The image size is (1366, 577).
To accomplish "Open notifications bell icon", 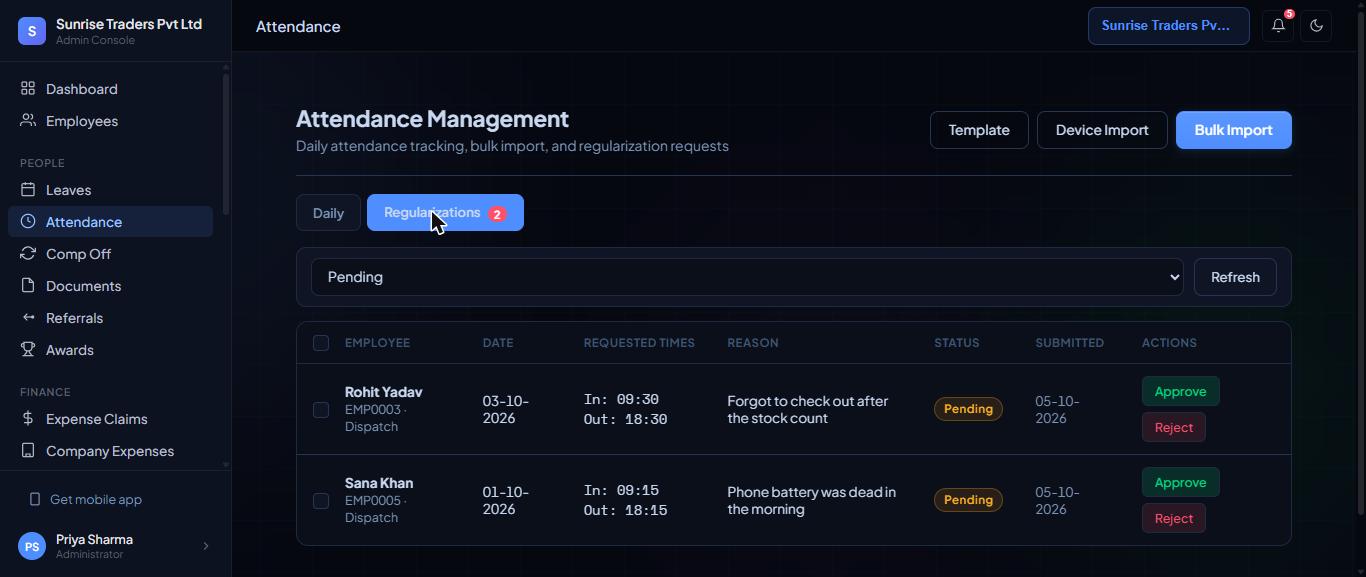I will tap(1278, 26).
